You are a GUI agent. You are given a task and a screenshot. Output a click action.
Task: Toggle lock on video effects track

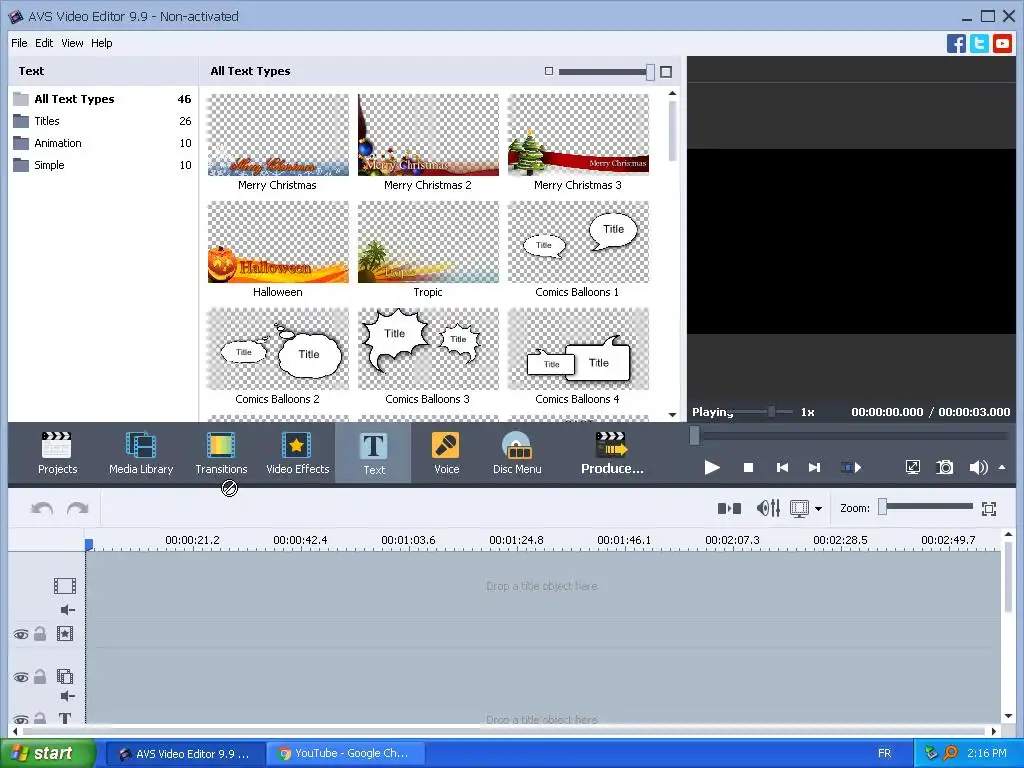[x=40, y=633]
